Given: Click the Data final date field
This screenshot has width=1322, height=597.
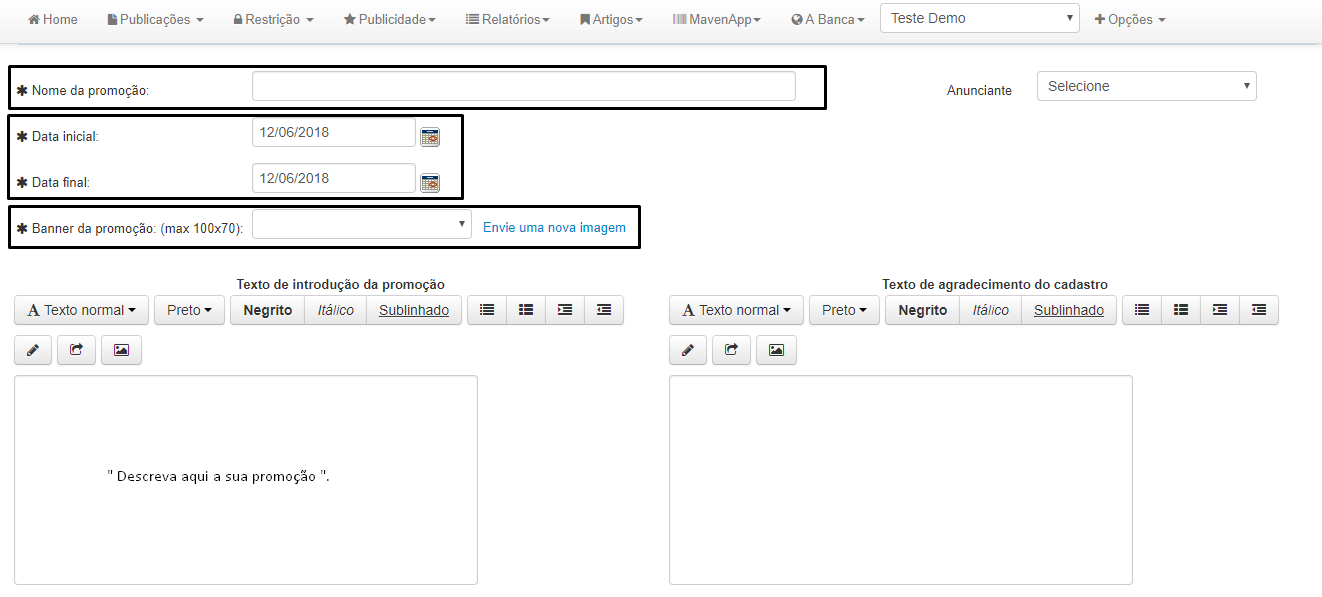Looking at the screenshot, I should point(334,178).
